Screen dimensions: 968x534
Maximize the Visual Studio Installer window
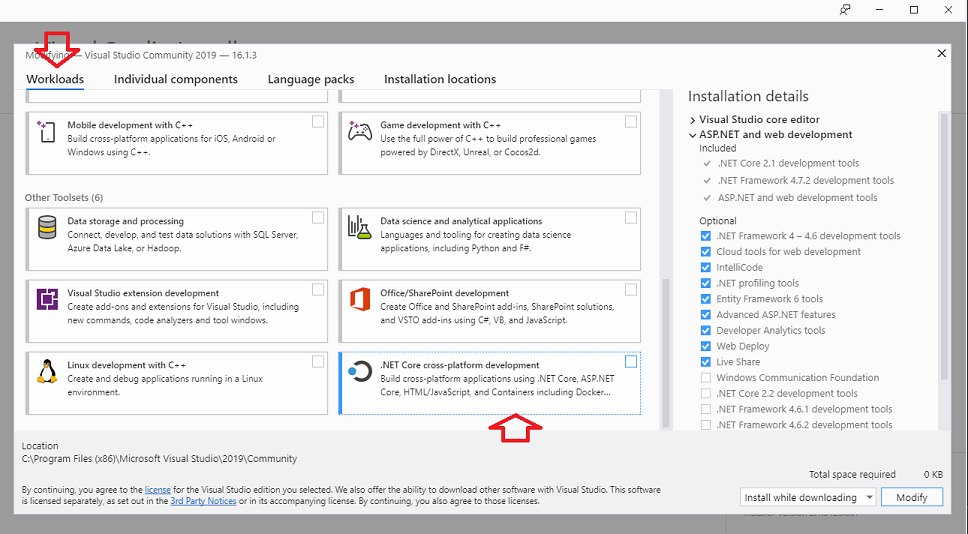tap(914, 10)
